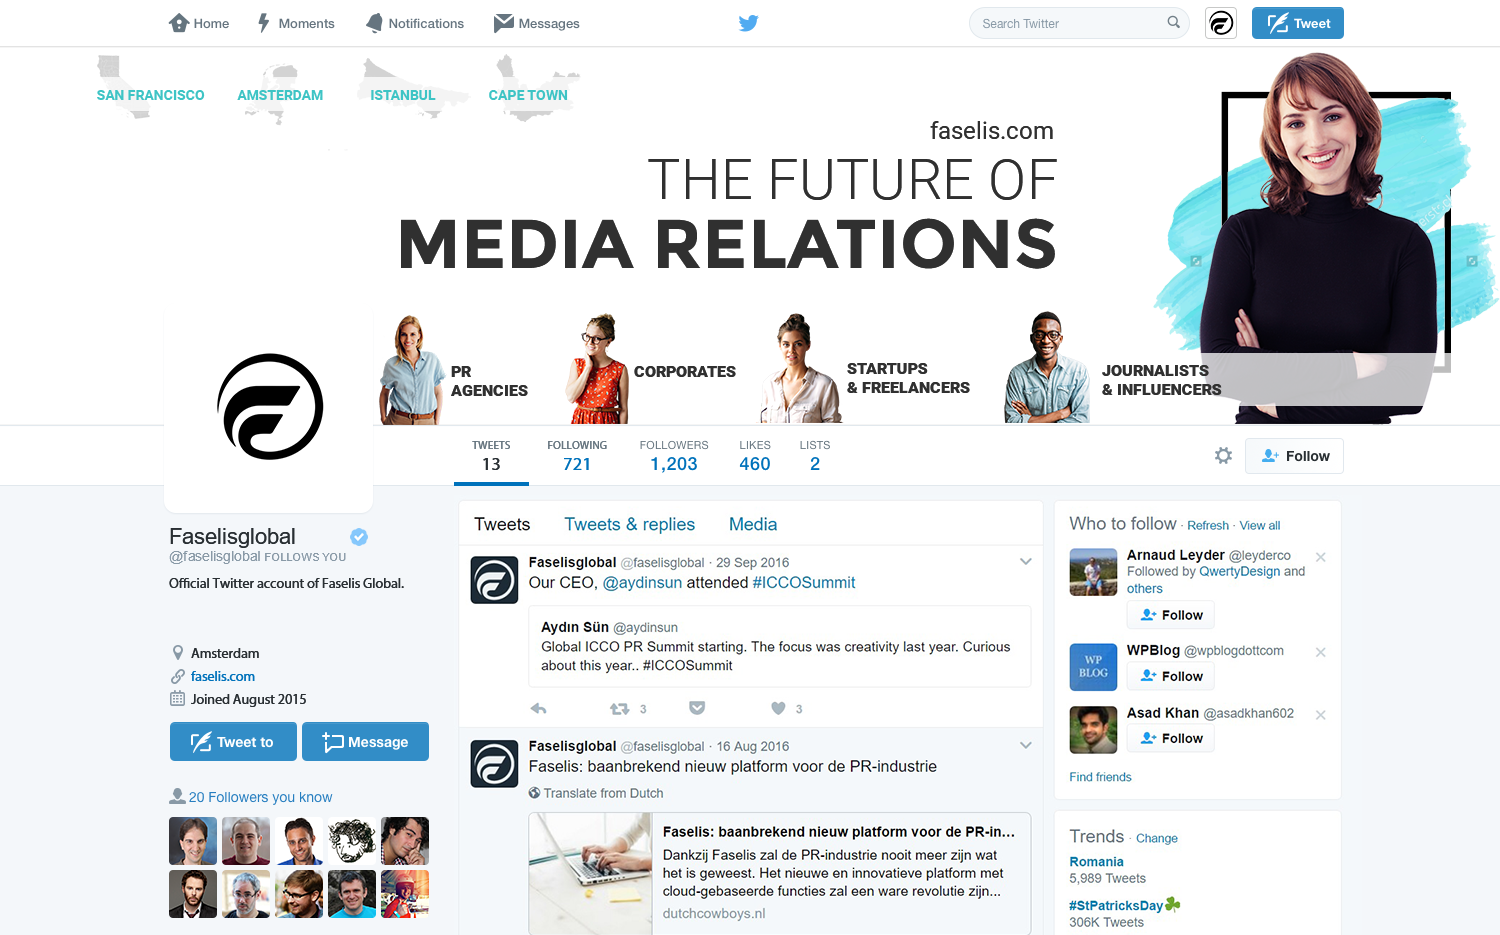Click the Find friends link
Viewport: 1500px width, 935px height.
(1100, 777)
